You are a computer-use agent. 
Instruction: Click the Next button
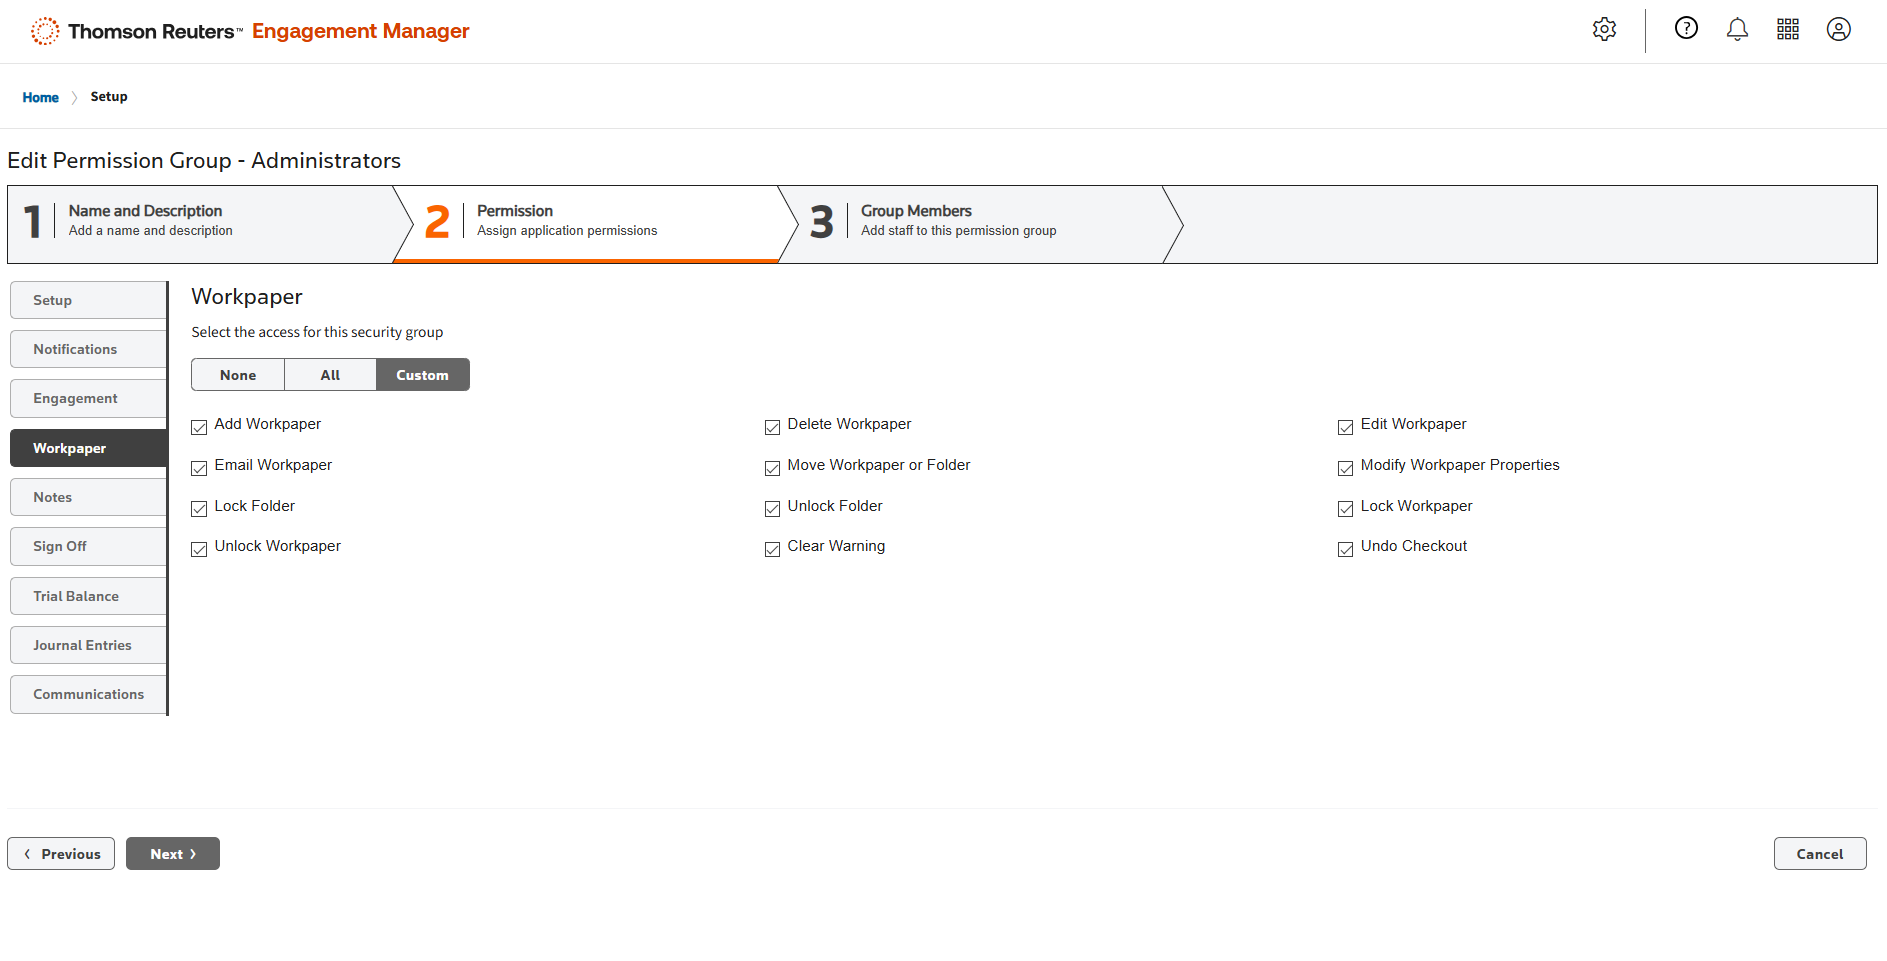[173, 854]
